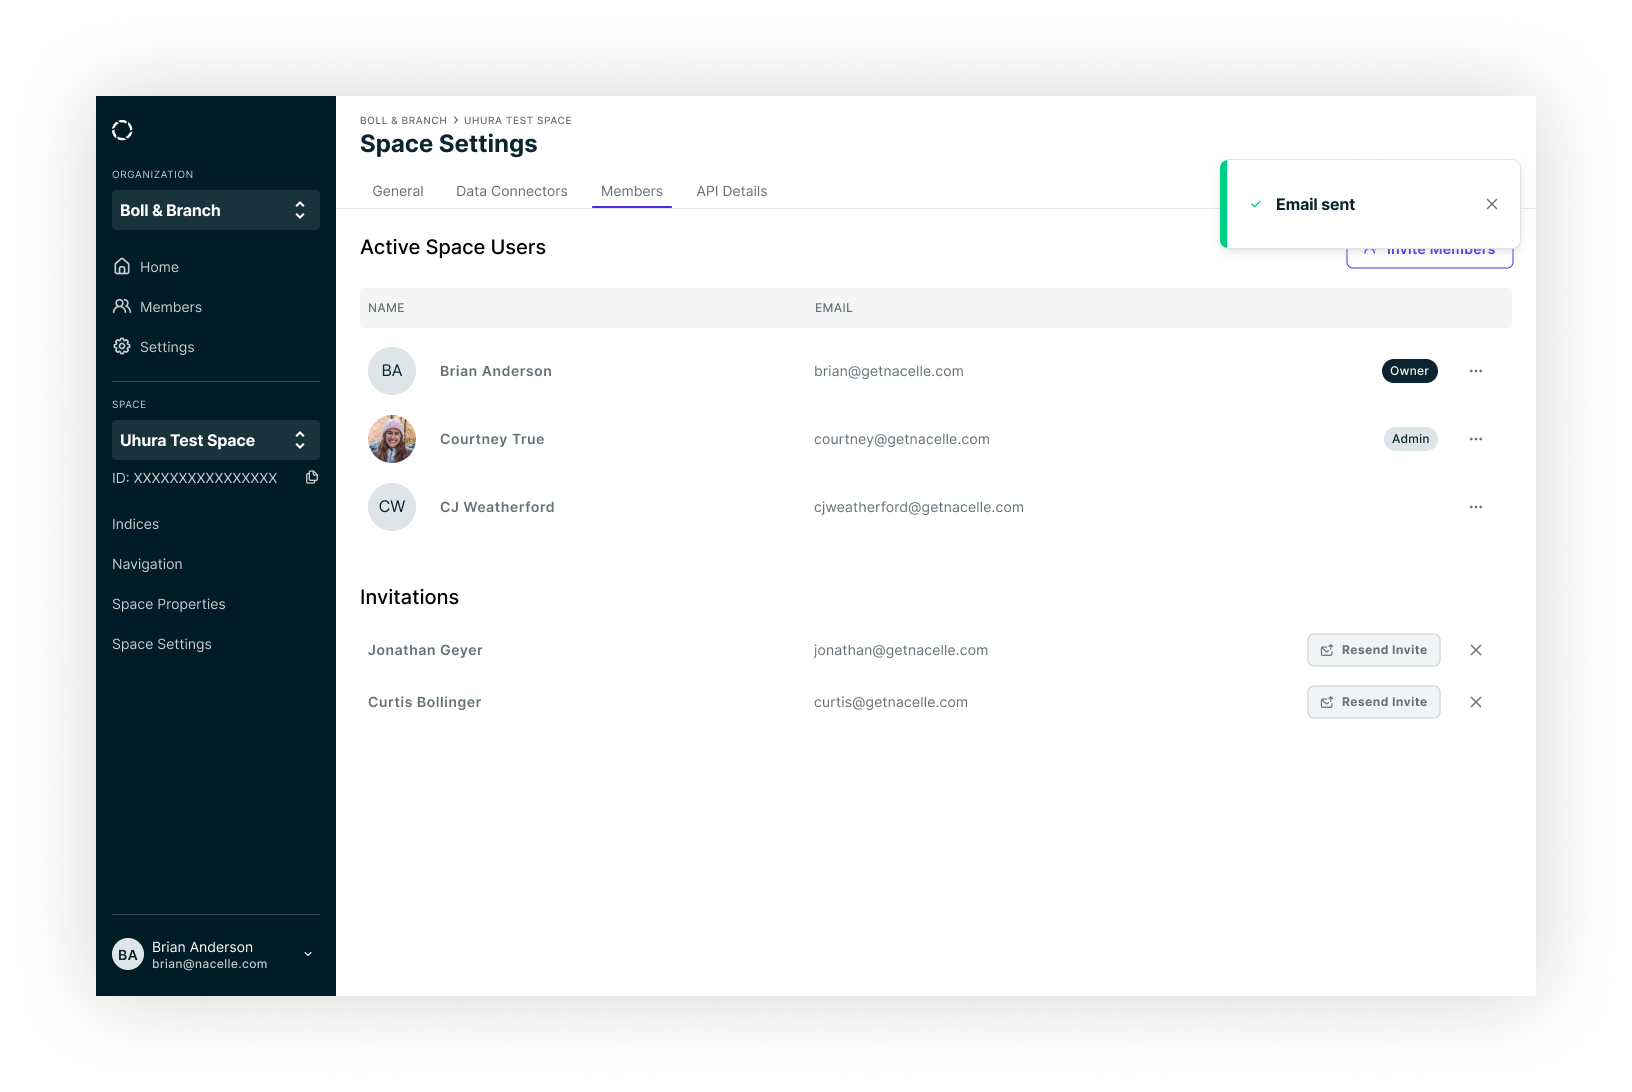This screenshot has height=1092, width=1632.
Task: Open more options for Brian Anderson
Action: pos(1476,371)
